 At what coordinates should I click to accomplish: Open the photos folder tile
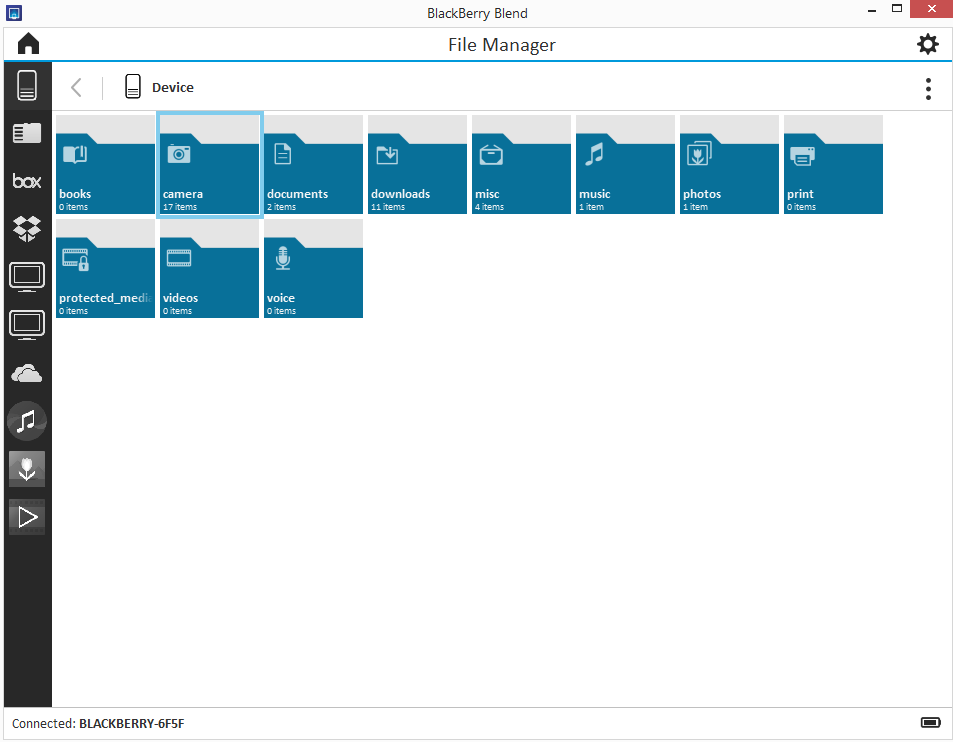729,164
